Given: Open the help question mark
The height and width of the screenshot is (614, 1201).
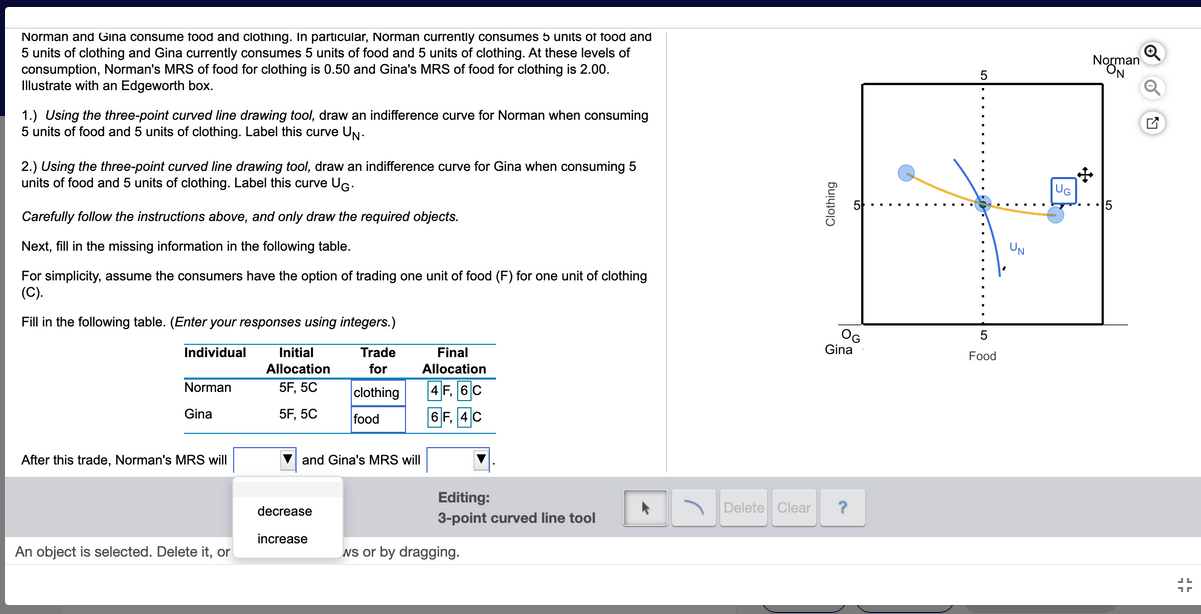Looking at the screenshot, I should click(x=843, y=508).
